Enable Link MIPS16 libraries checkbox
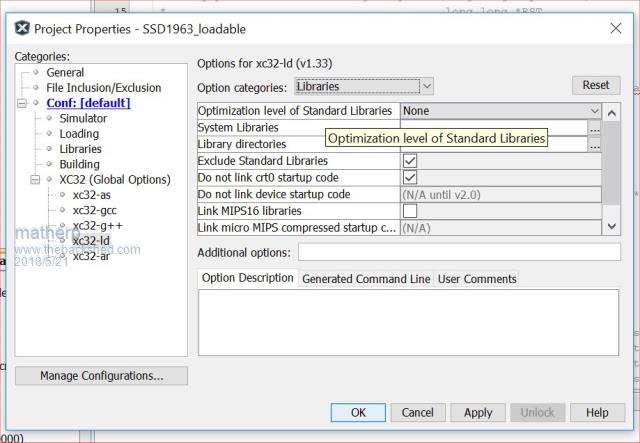 pos(410,211)
